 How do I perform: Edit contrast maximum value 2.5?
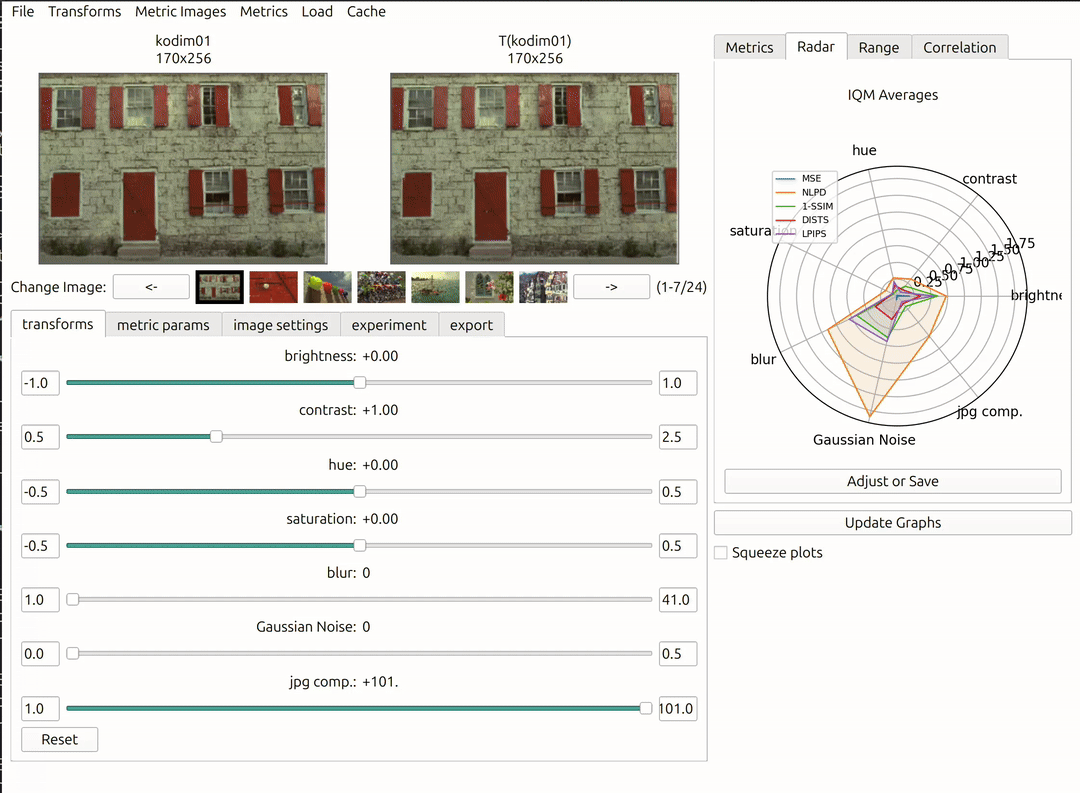tap(678, 437)
